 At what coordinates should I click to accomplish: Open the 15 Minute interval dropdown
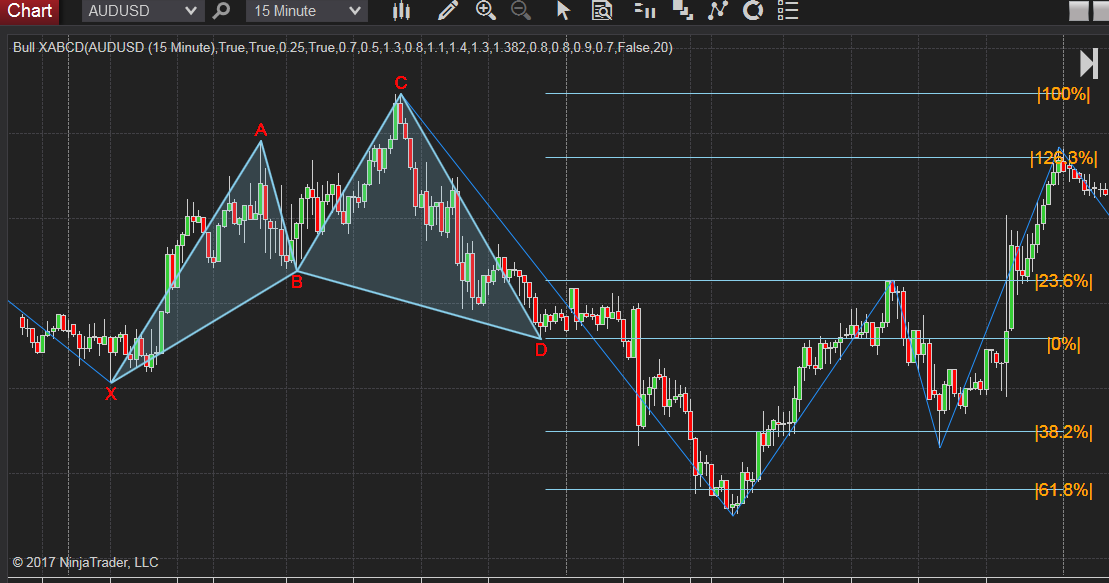tap(305, 11)
